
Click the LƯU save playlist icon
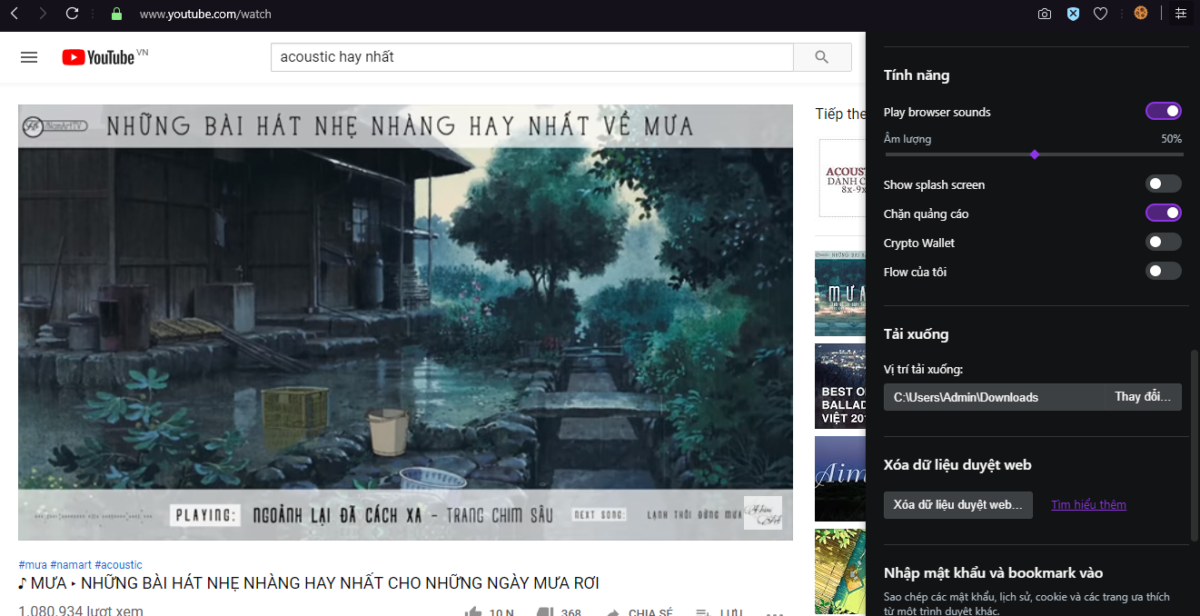point(703,612)
